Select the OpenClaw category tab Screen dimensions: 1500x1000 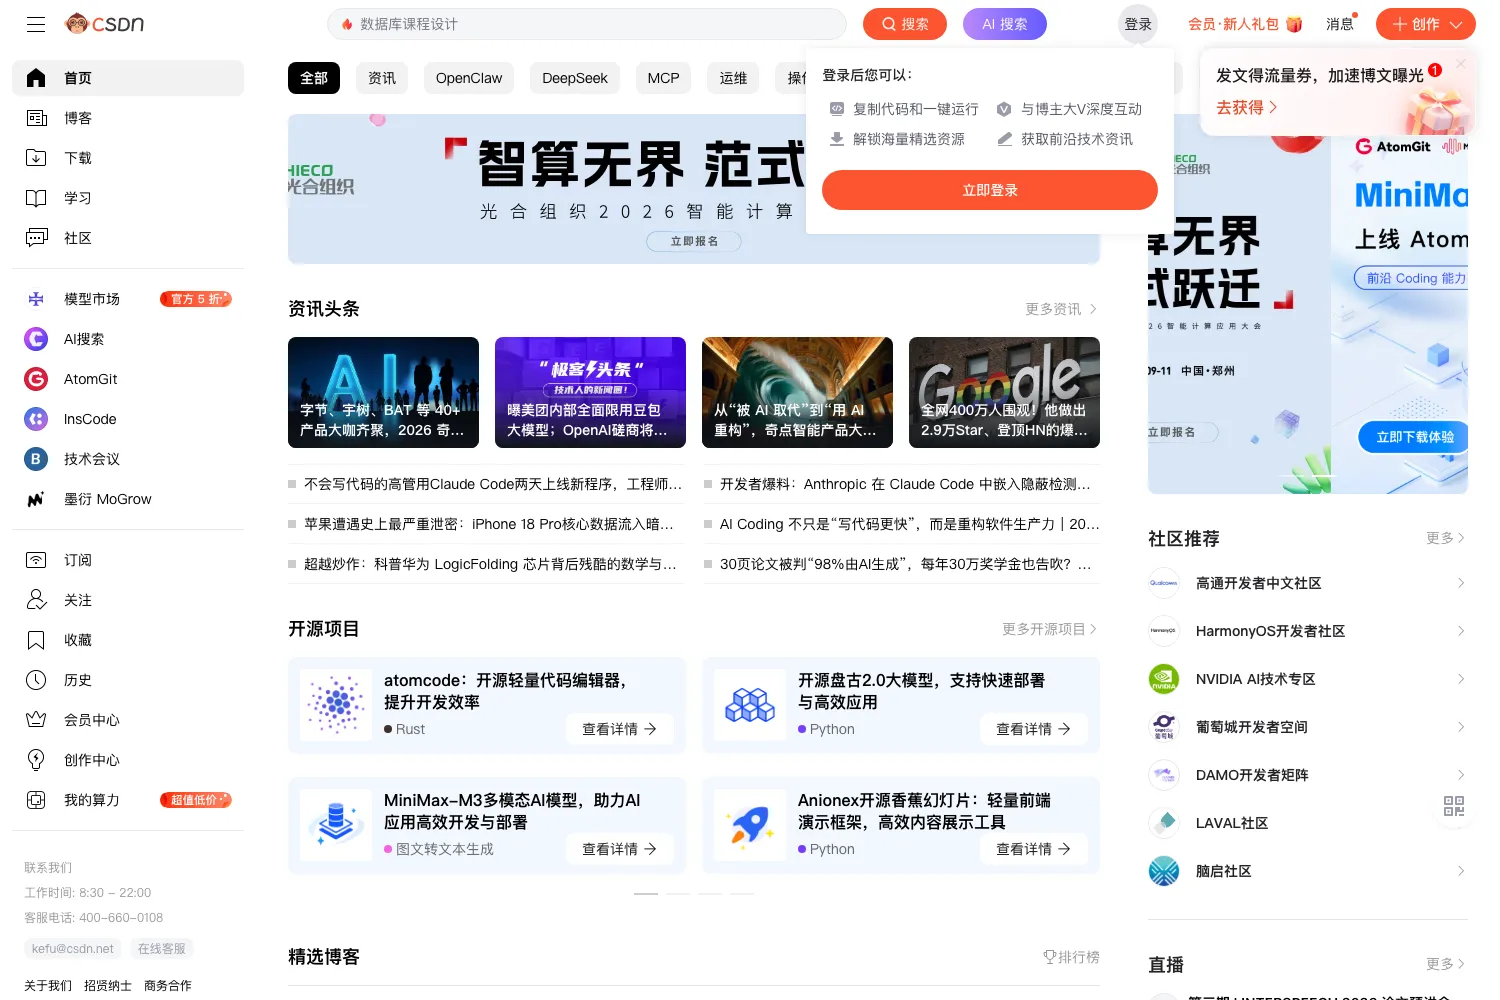pyautogui.click(x=469, y=78)
